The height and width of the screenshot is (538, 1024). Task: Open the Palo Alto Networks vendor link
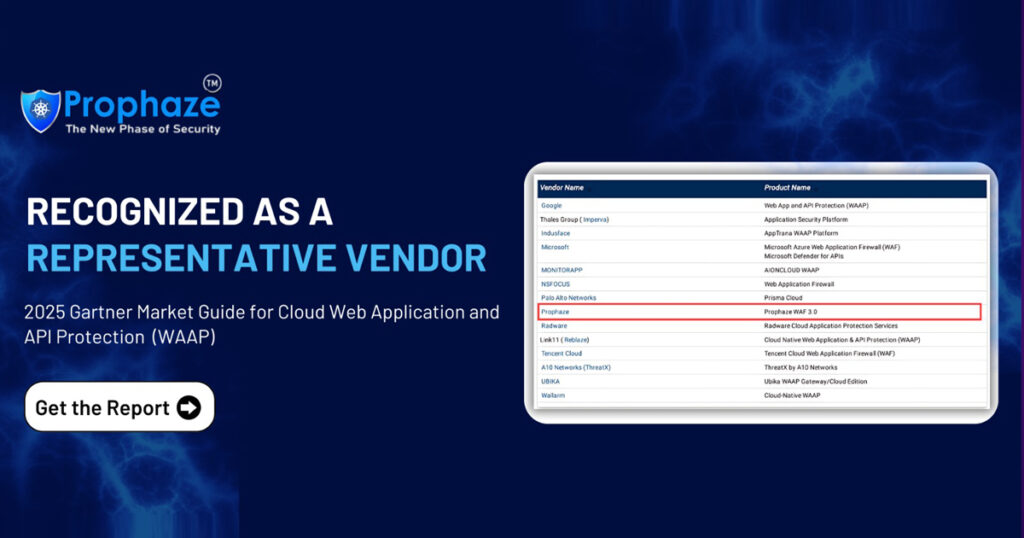pos(568,298)
